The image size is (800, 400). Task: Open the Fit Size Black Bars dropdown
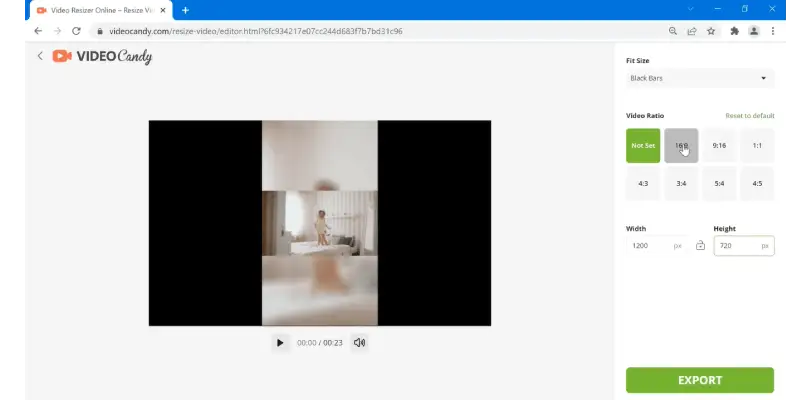tap(699, 78)
